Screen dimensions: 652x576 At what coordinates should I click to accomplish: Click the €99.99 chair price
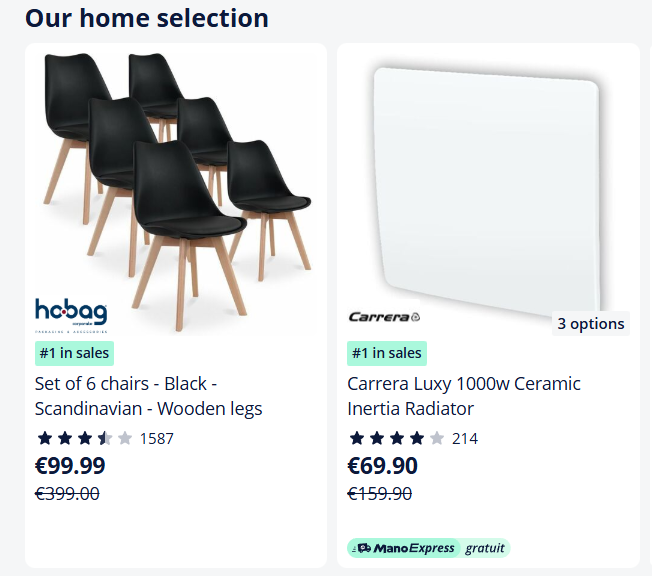pyautogui.click(x=70, y=466)
